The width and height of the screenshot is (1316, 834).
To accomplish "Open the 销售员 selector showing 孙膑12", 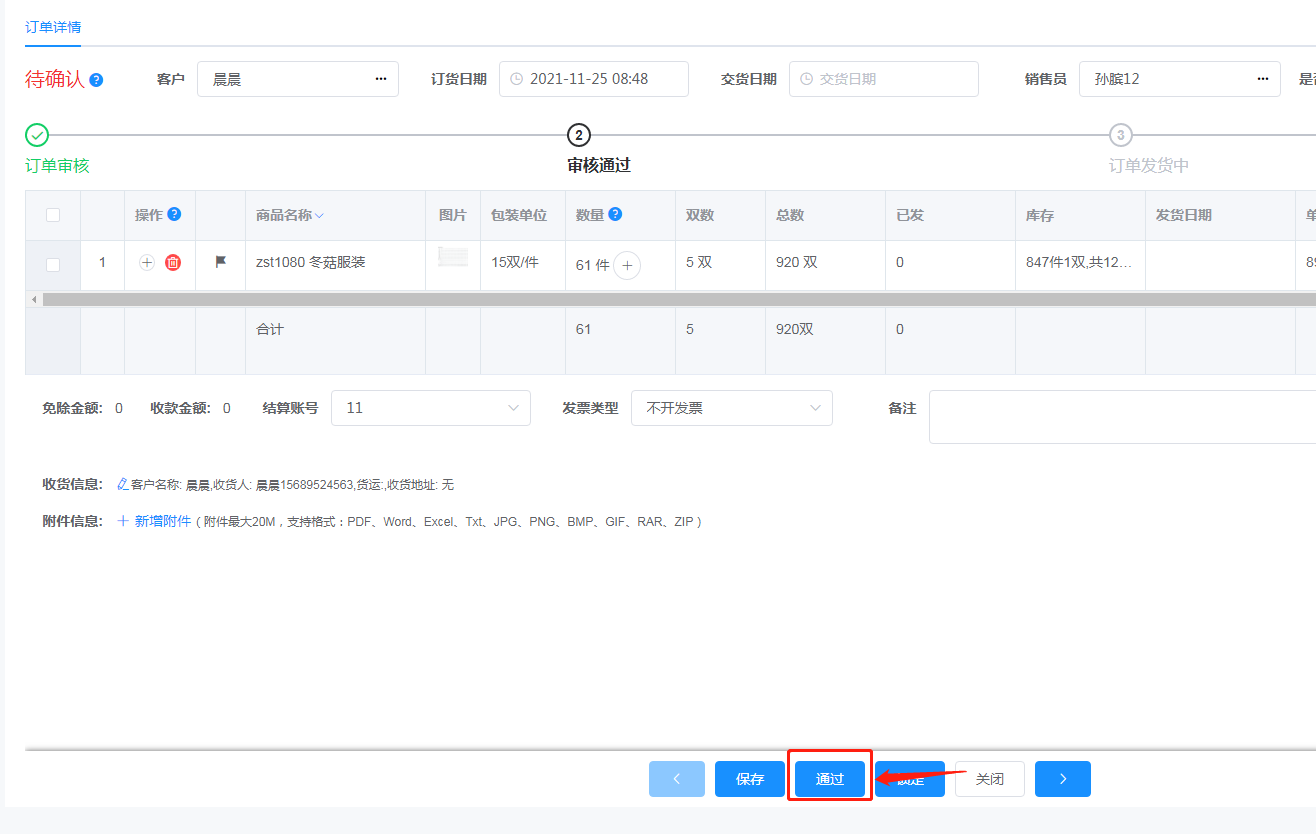I will coord(1179,79).
